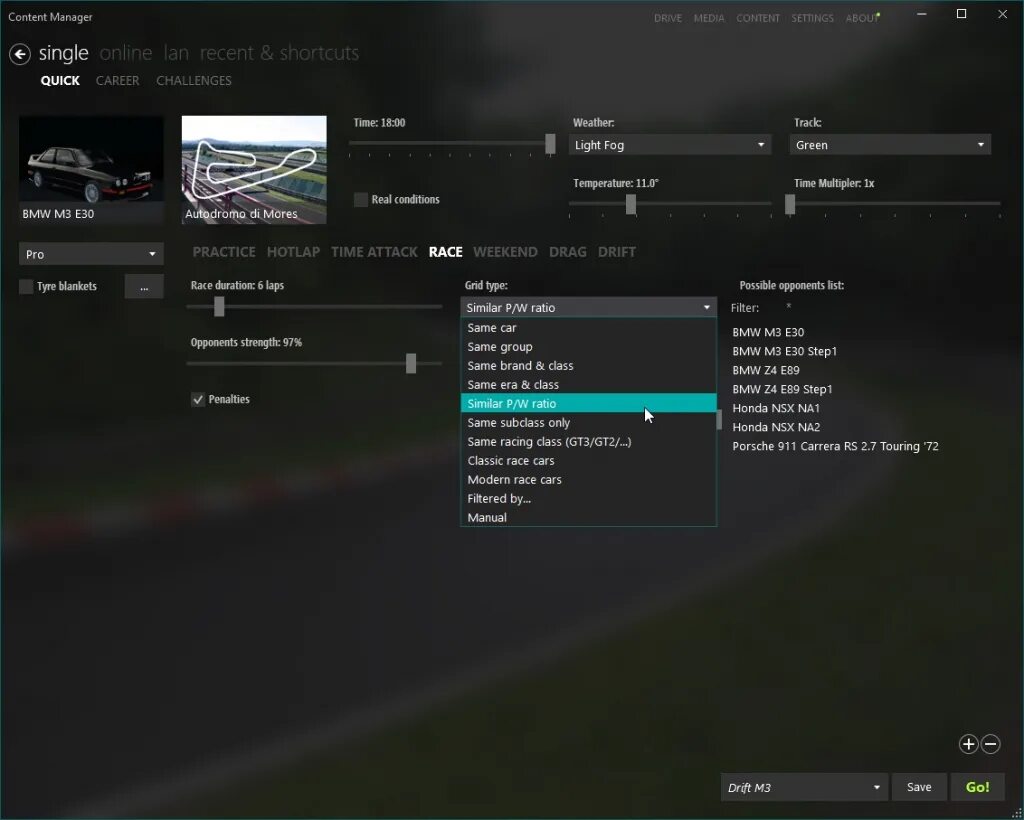Select the single section heading
This screenshot has height=820, width=1024.
point(63,53)
